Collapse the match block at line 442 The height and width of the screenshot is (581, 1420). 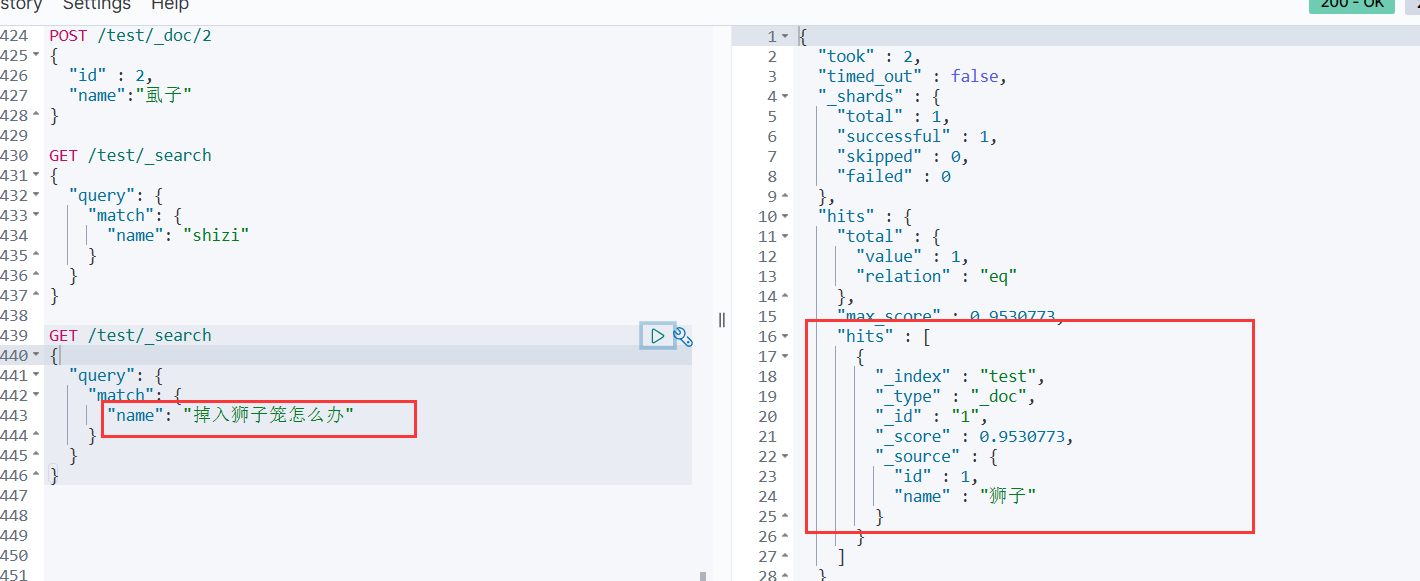37,396
